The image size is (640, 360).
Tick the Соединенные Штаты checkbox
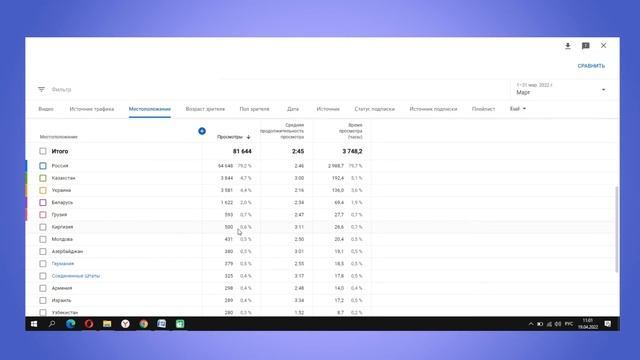[x=43, y=276]
